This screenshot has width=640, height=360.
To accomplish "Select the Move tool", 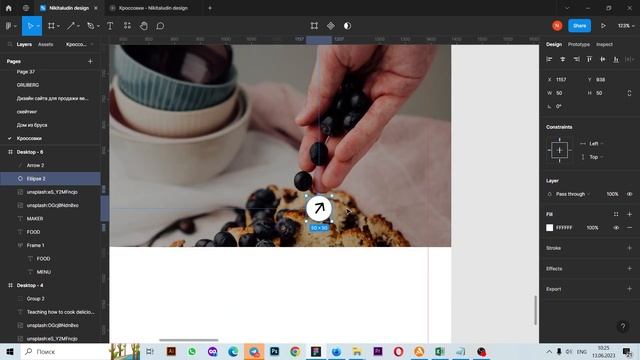I will click(x=29, y=26).
